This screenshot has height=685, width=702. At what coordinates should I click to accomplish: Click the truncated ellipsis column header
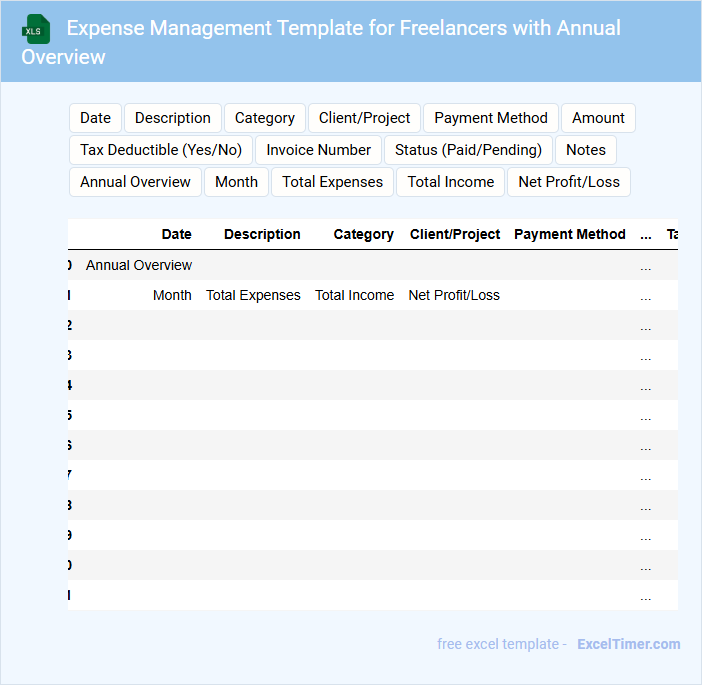[x=645, y=234]
